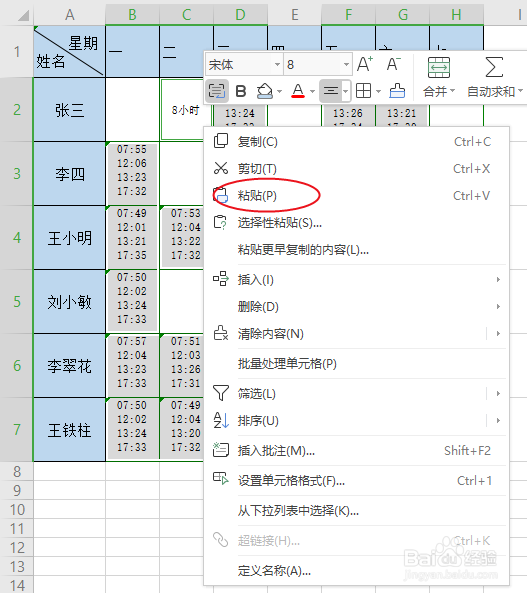
Task: Toggle Bold formatting in mini toolbar
Action: click(241, 91)
